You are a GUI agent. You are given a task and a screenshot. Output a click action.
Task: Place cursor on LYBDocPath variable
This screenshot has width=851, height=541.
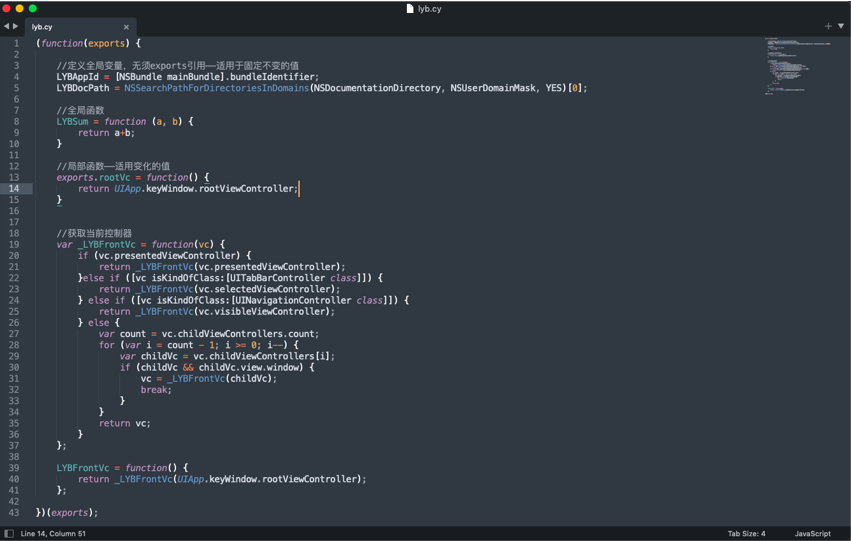pyautogui.click(x=83, y=88)
